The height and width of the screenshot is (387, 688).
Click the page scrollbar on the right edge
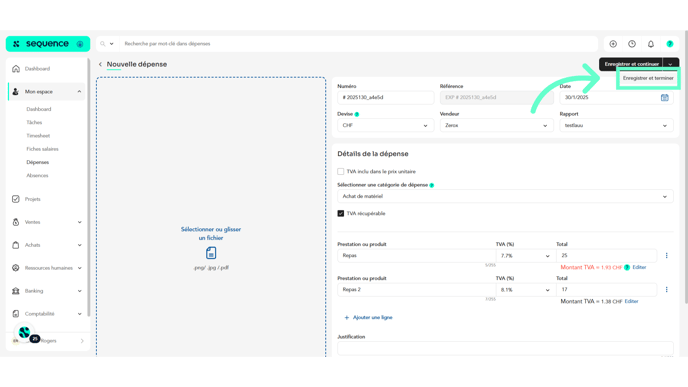point(686,167)
